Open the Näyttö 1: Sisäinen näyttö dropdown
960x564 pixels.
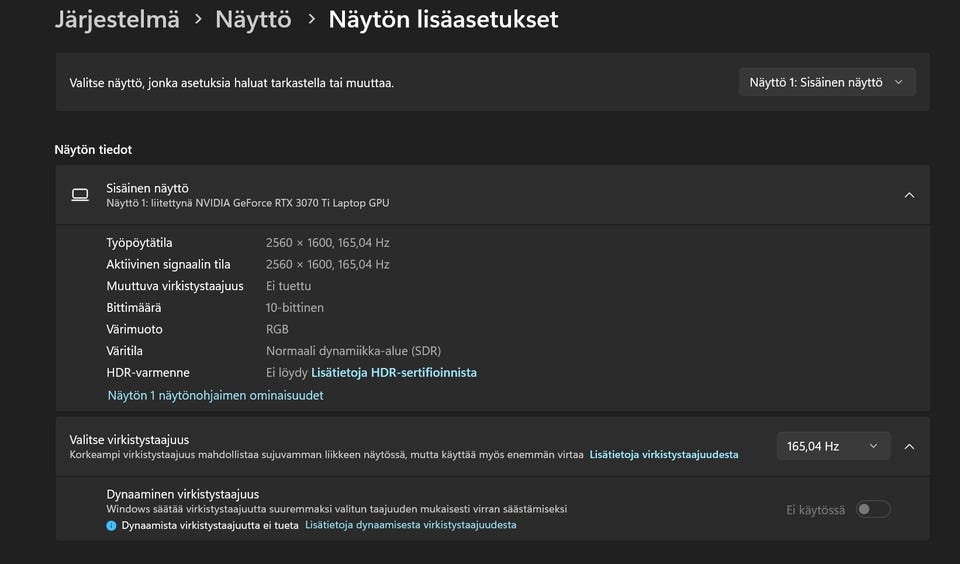coord(826,83)
